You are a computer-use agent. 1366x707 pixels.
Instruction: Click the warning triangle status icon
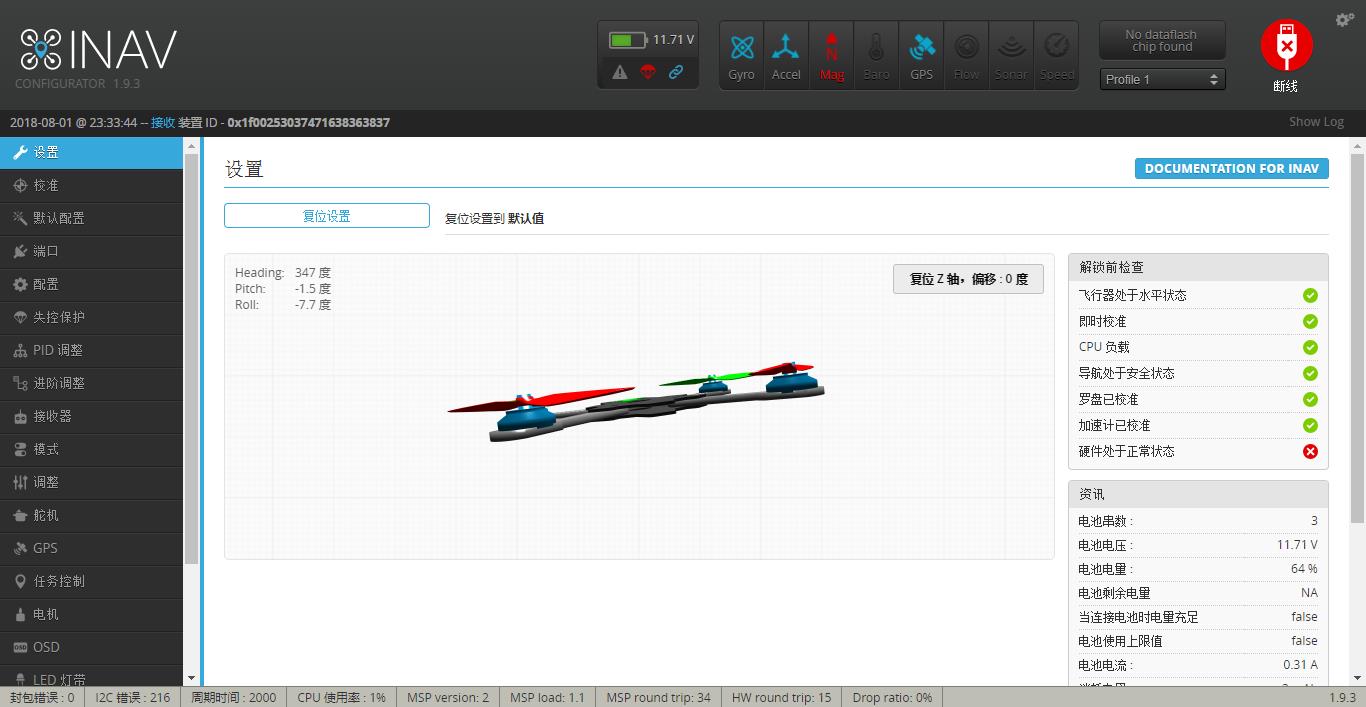[620, 72]
